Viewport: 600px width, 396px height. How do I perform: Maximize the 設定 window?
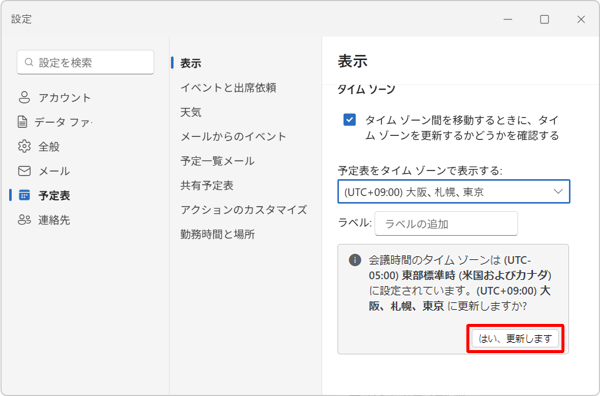[x=544, y=19]
